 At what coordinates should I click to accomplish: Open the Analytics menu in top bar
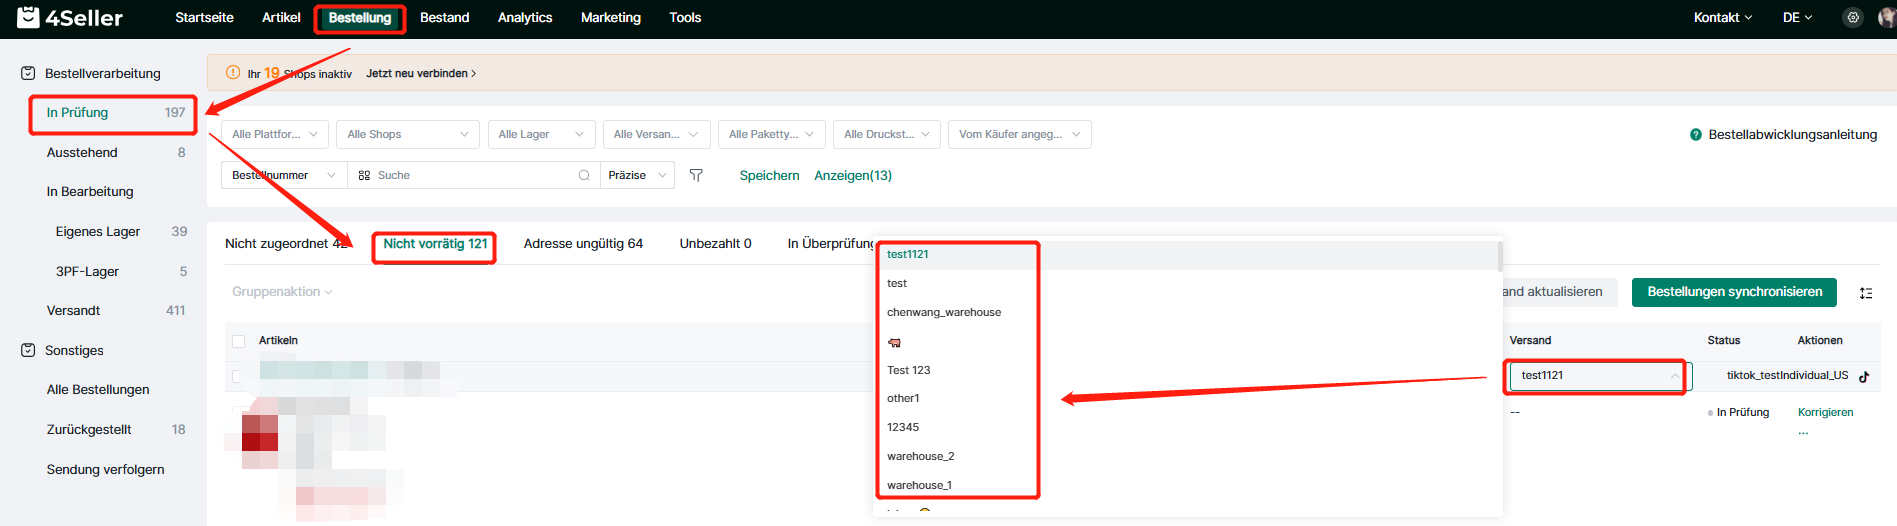525,17
